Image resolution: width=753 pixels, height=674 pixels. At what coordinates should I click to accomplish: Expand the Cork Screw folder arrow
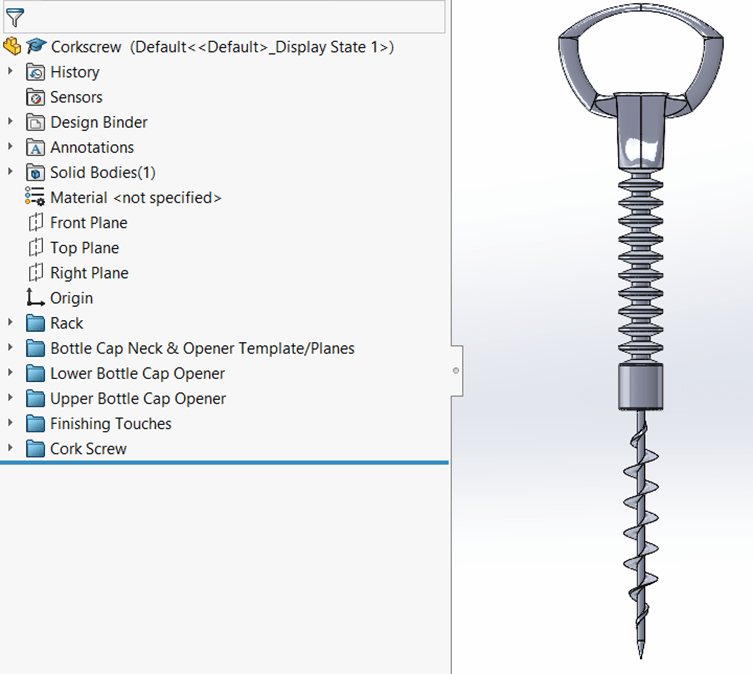click(x=11, y=449)
